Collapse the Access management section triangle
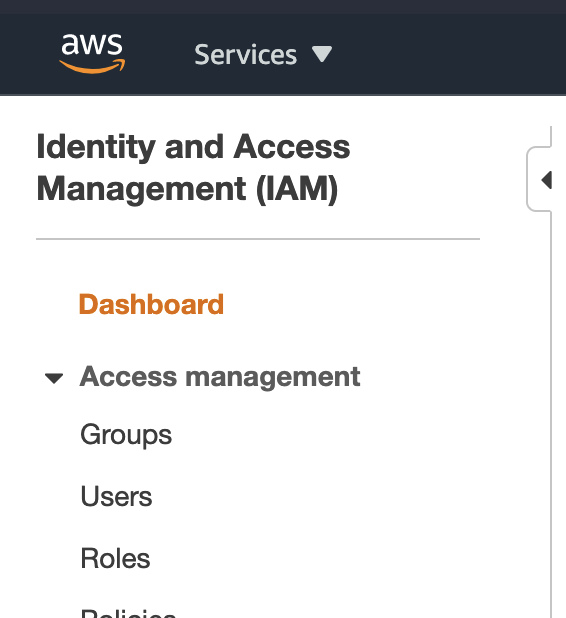This screenshot has height=618, width=566. pyautogui.click(x=54, y=378)
